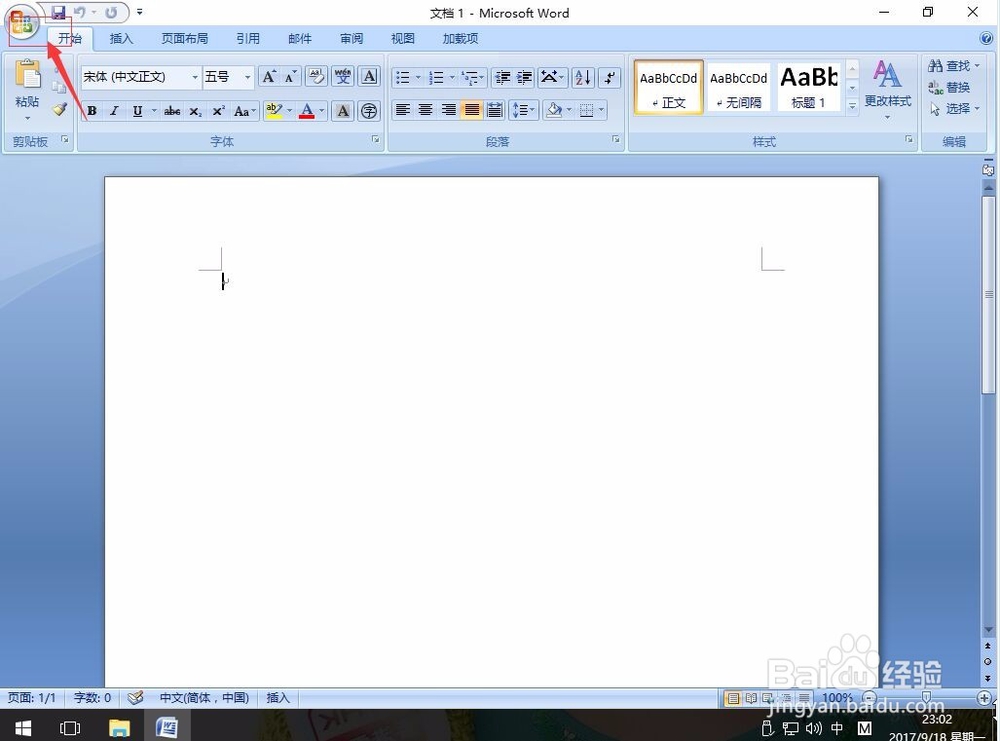Apply distributed alignment
Image resolution: width=1000 pixels, height=741 pixels.
pyautogui.click(x=494, y=110)
